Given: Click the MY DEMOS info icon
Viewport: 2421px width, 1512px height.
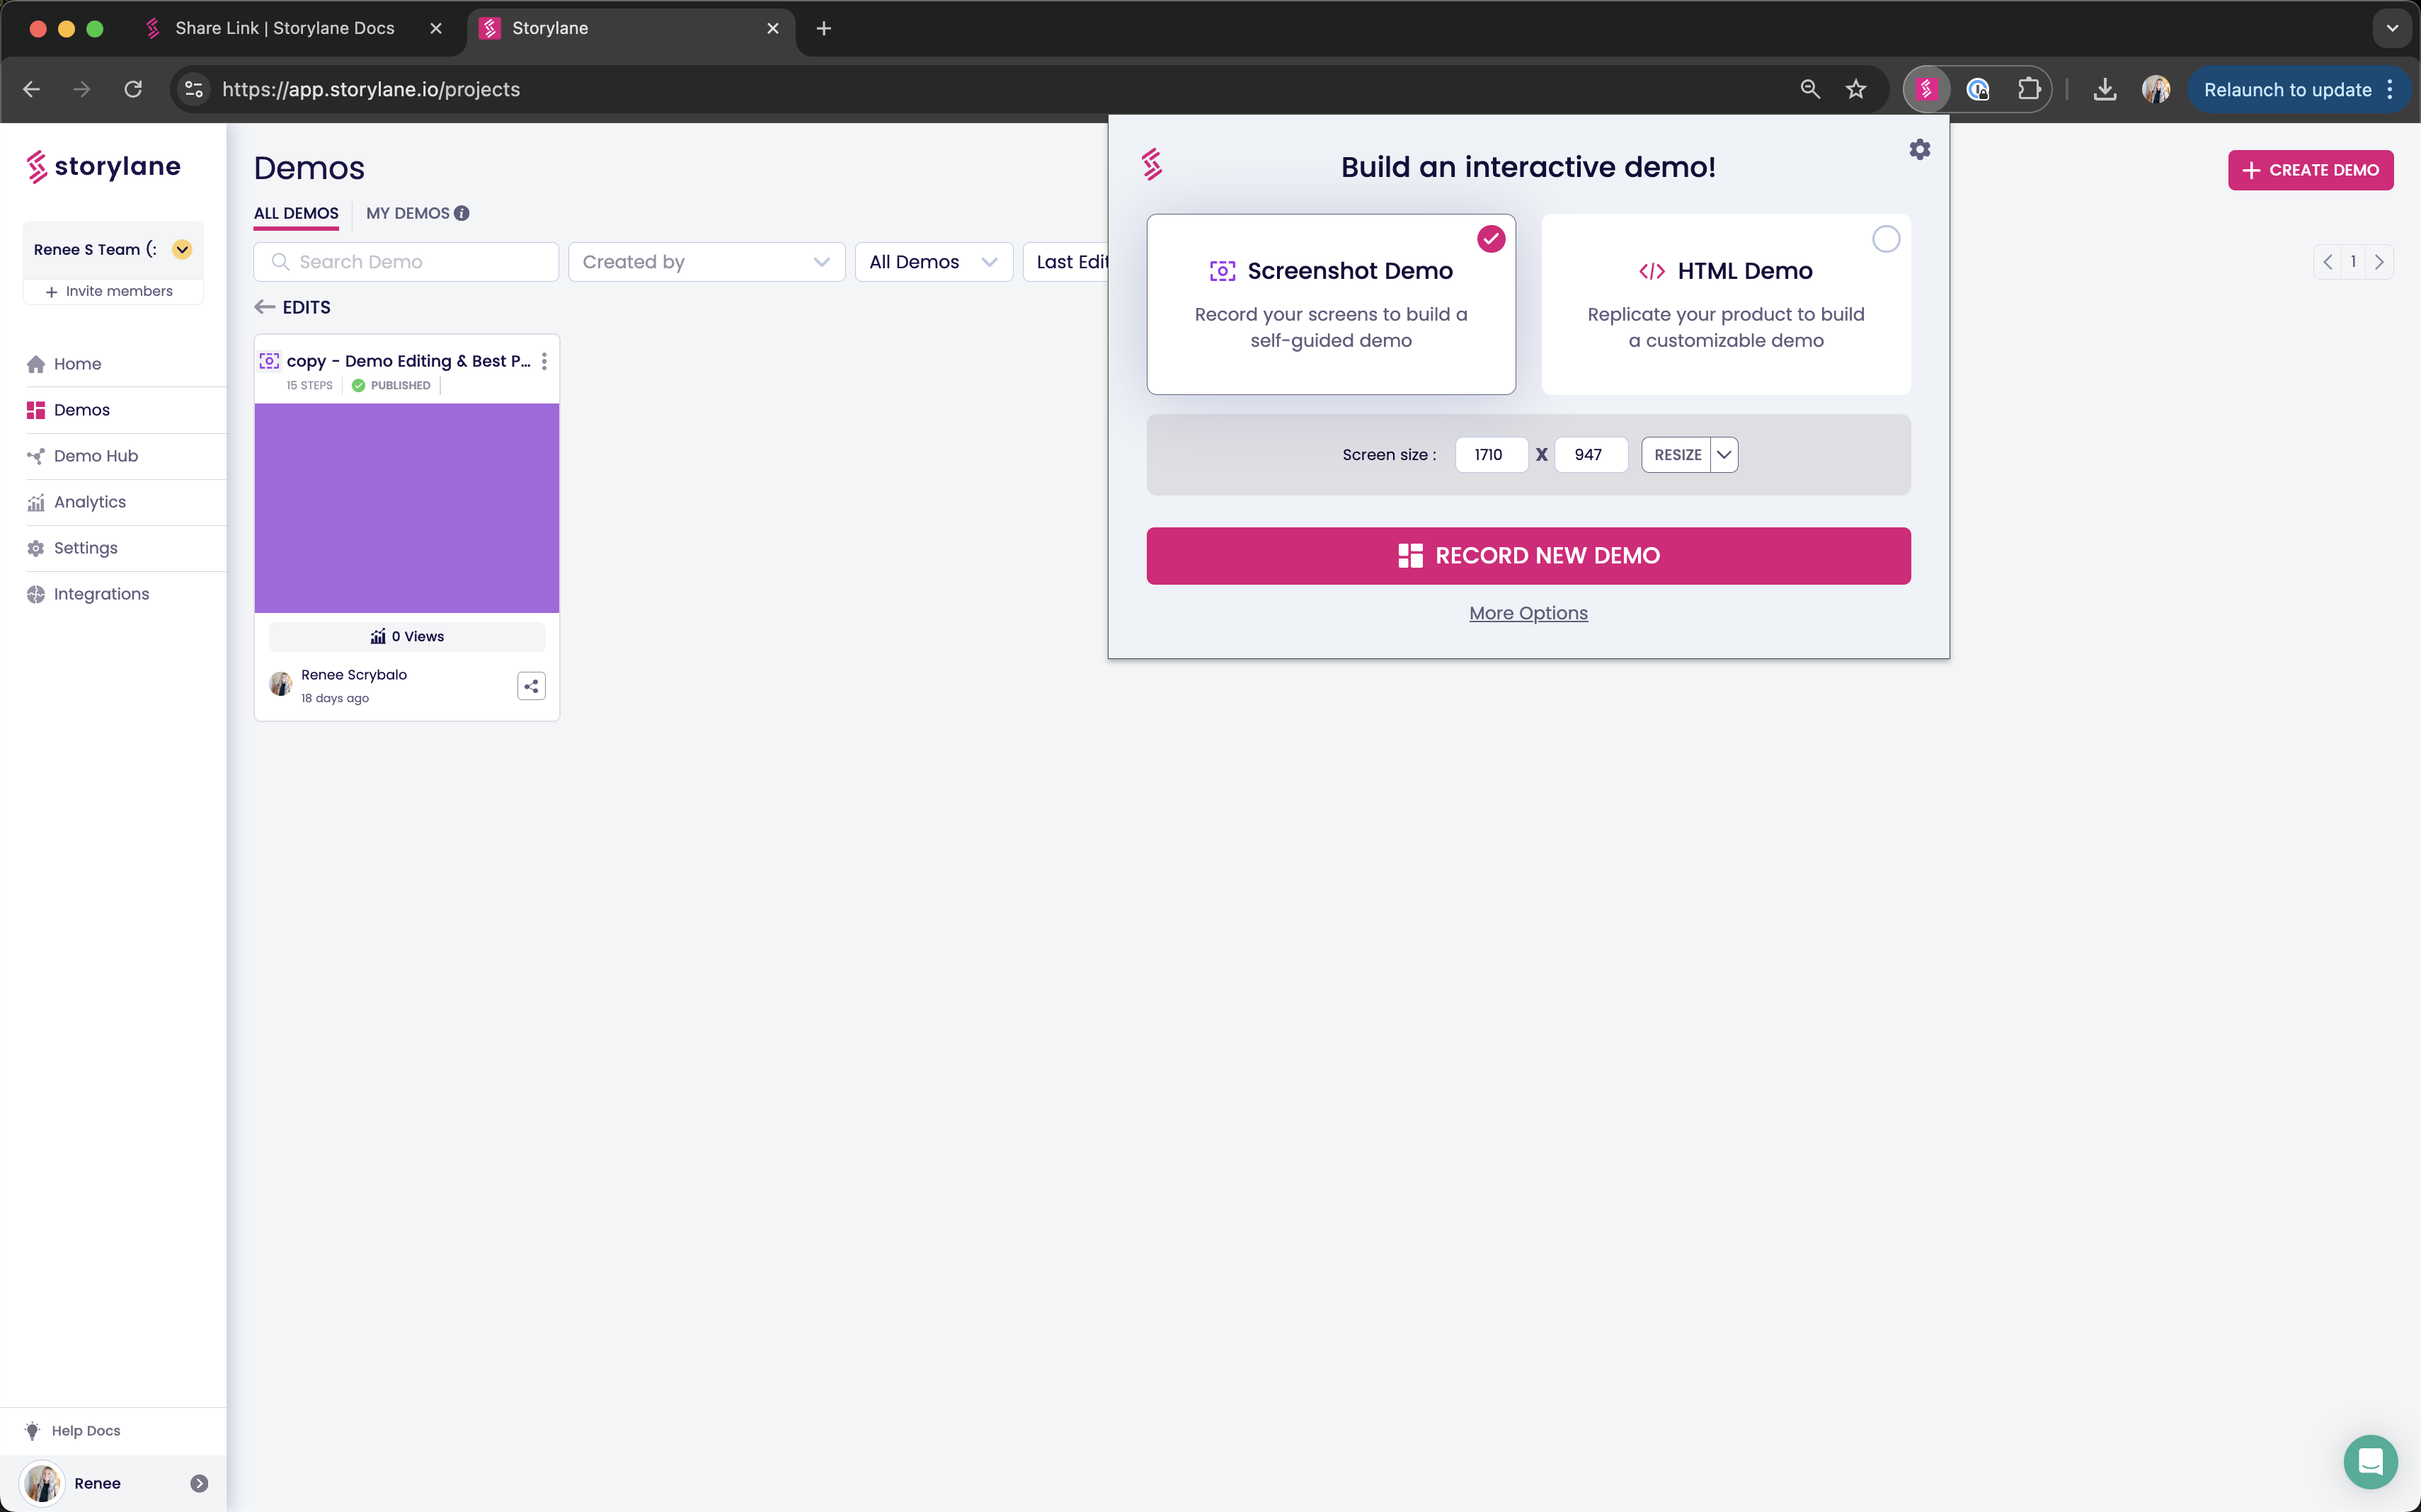Looking at the screenshot, I should click(x=462, y=213).
